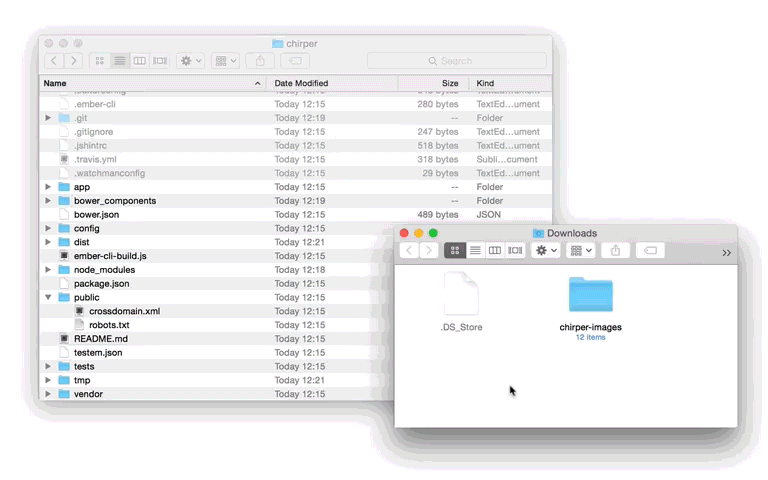This screenshot has height=480, width=768.
Task: Switch Downloads window to column view
Action: pos(495,250)
